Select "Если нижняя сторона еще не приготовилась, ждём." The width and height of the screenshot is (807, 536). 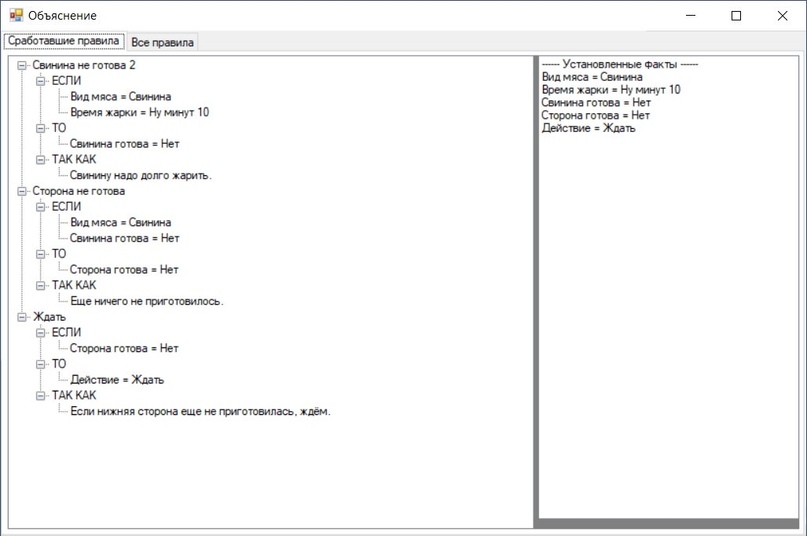200,412
